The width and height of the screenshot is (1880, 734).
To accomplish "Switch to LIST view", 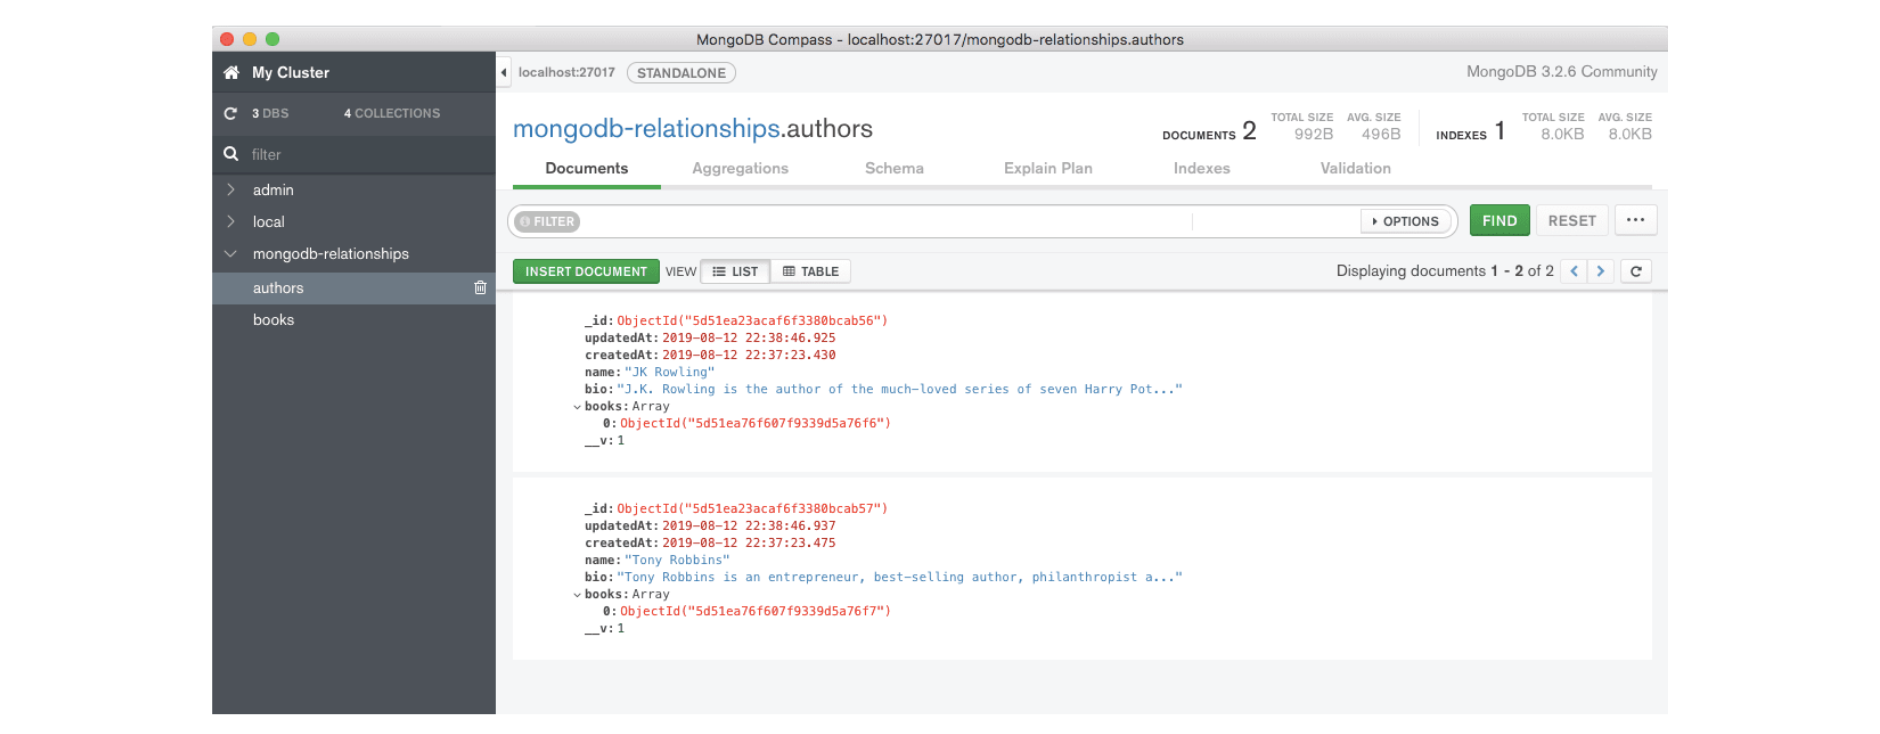I will coord(735,271).
